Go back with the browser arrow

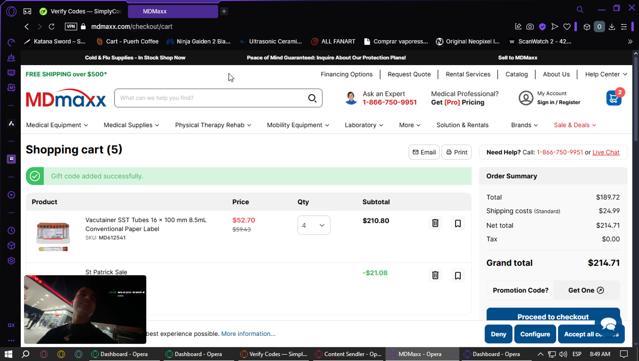tap(27, 26)
